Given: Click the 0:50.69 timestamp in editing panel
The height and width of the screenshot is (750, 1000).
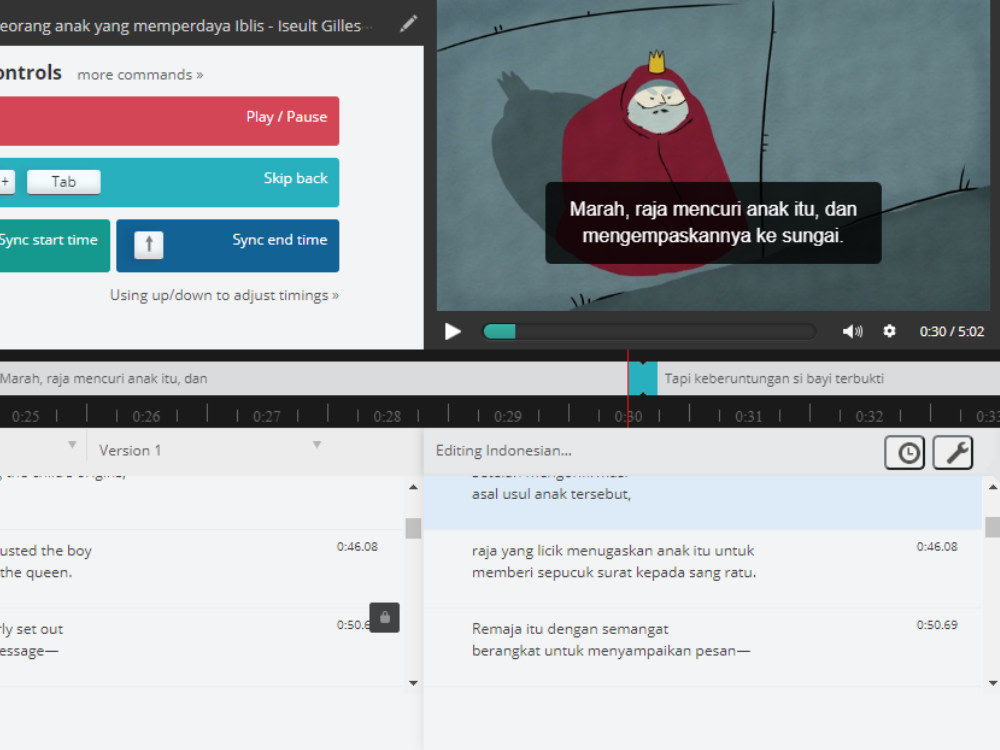Looking at the screenshot, I should point(937,625).
